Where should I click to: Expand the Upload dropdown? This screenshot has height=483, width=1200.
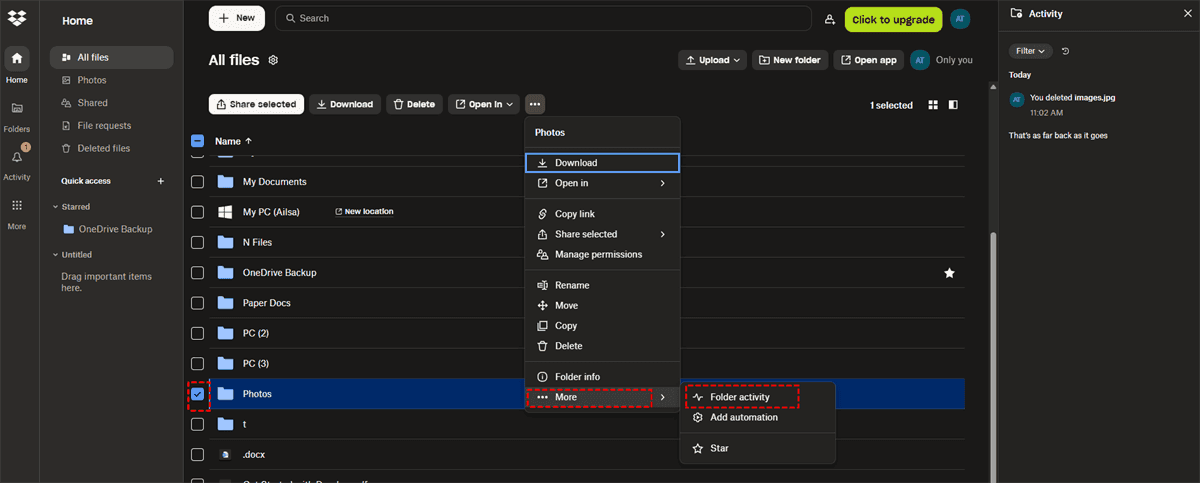[x=713, y=60]
